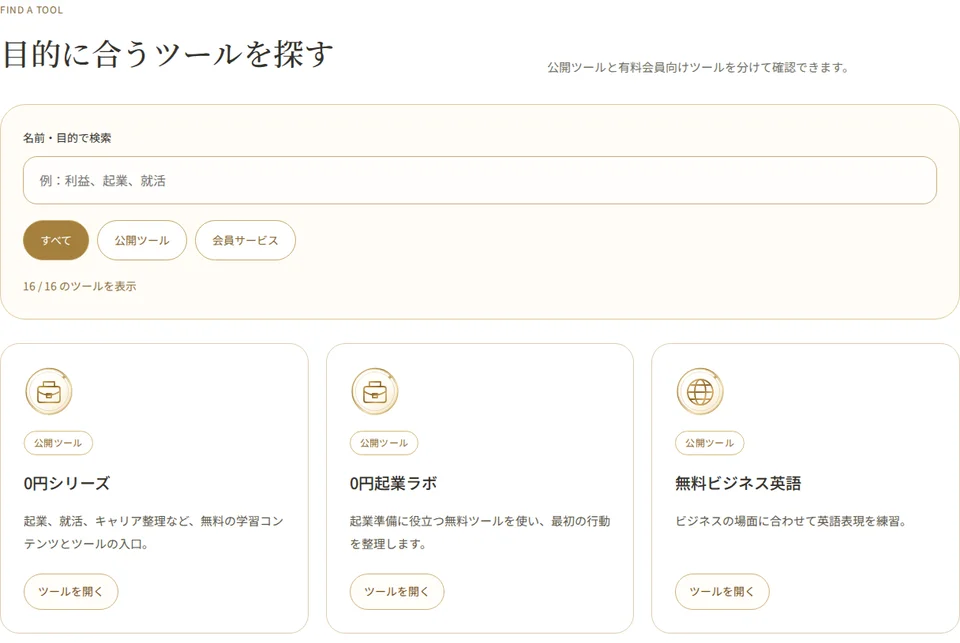Click the 公開ツール badge on 0円シリーズ card
The width and height of the screenshot is (960, 643).
pos(58,443)
